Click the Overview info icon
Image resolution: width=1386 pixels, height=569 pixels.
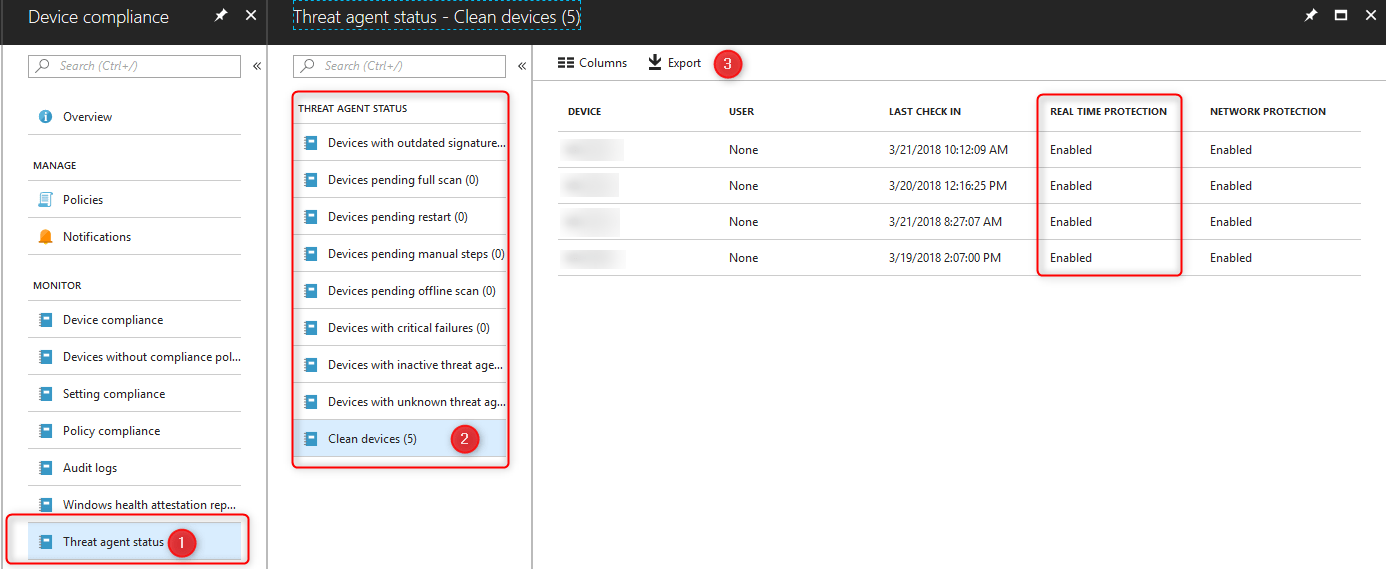click(45, 117)
